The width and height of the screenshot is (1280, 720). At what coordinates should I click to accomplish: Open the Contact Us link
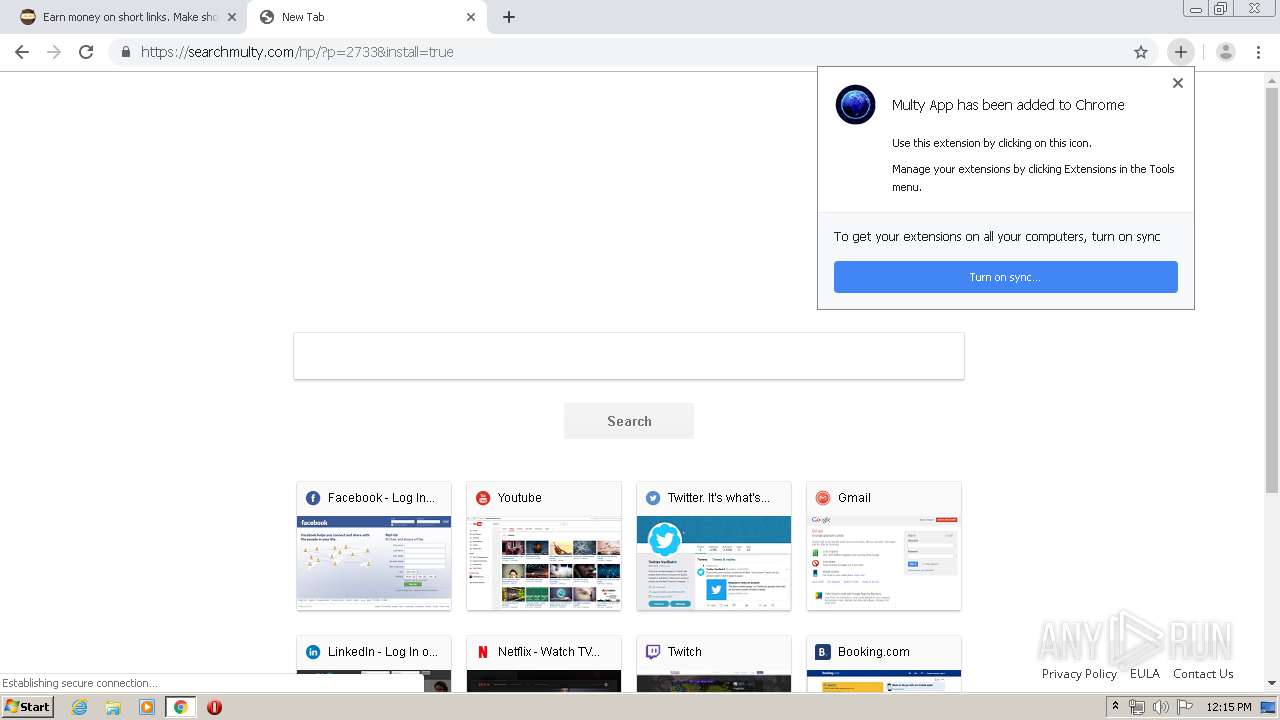[x=1203, y=674]
